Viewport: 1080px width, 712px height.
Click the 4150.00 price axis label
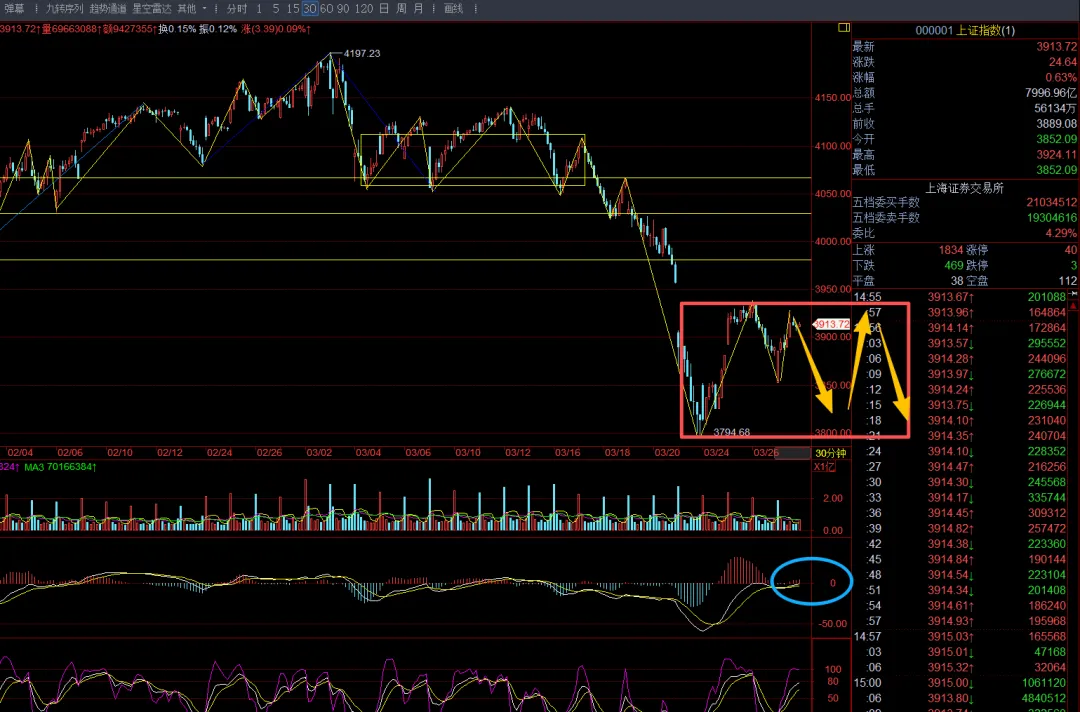pos(832,98)
